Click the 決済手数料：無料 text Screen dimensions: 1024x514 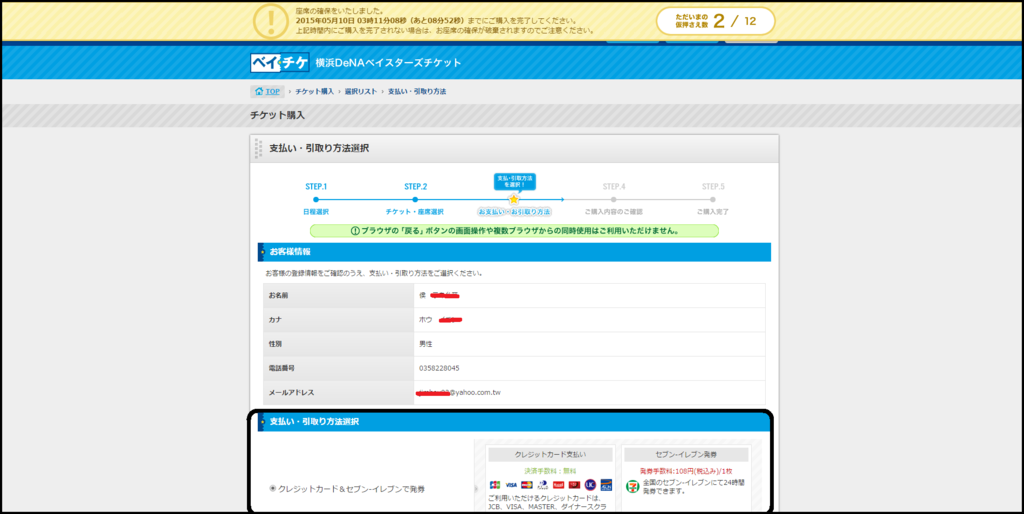(x=550, y=470)
